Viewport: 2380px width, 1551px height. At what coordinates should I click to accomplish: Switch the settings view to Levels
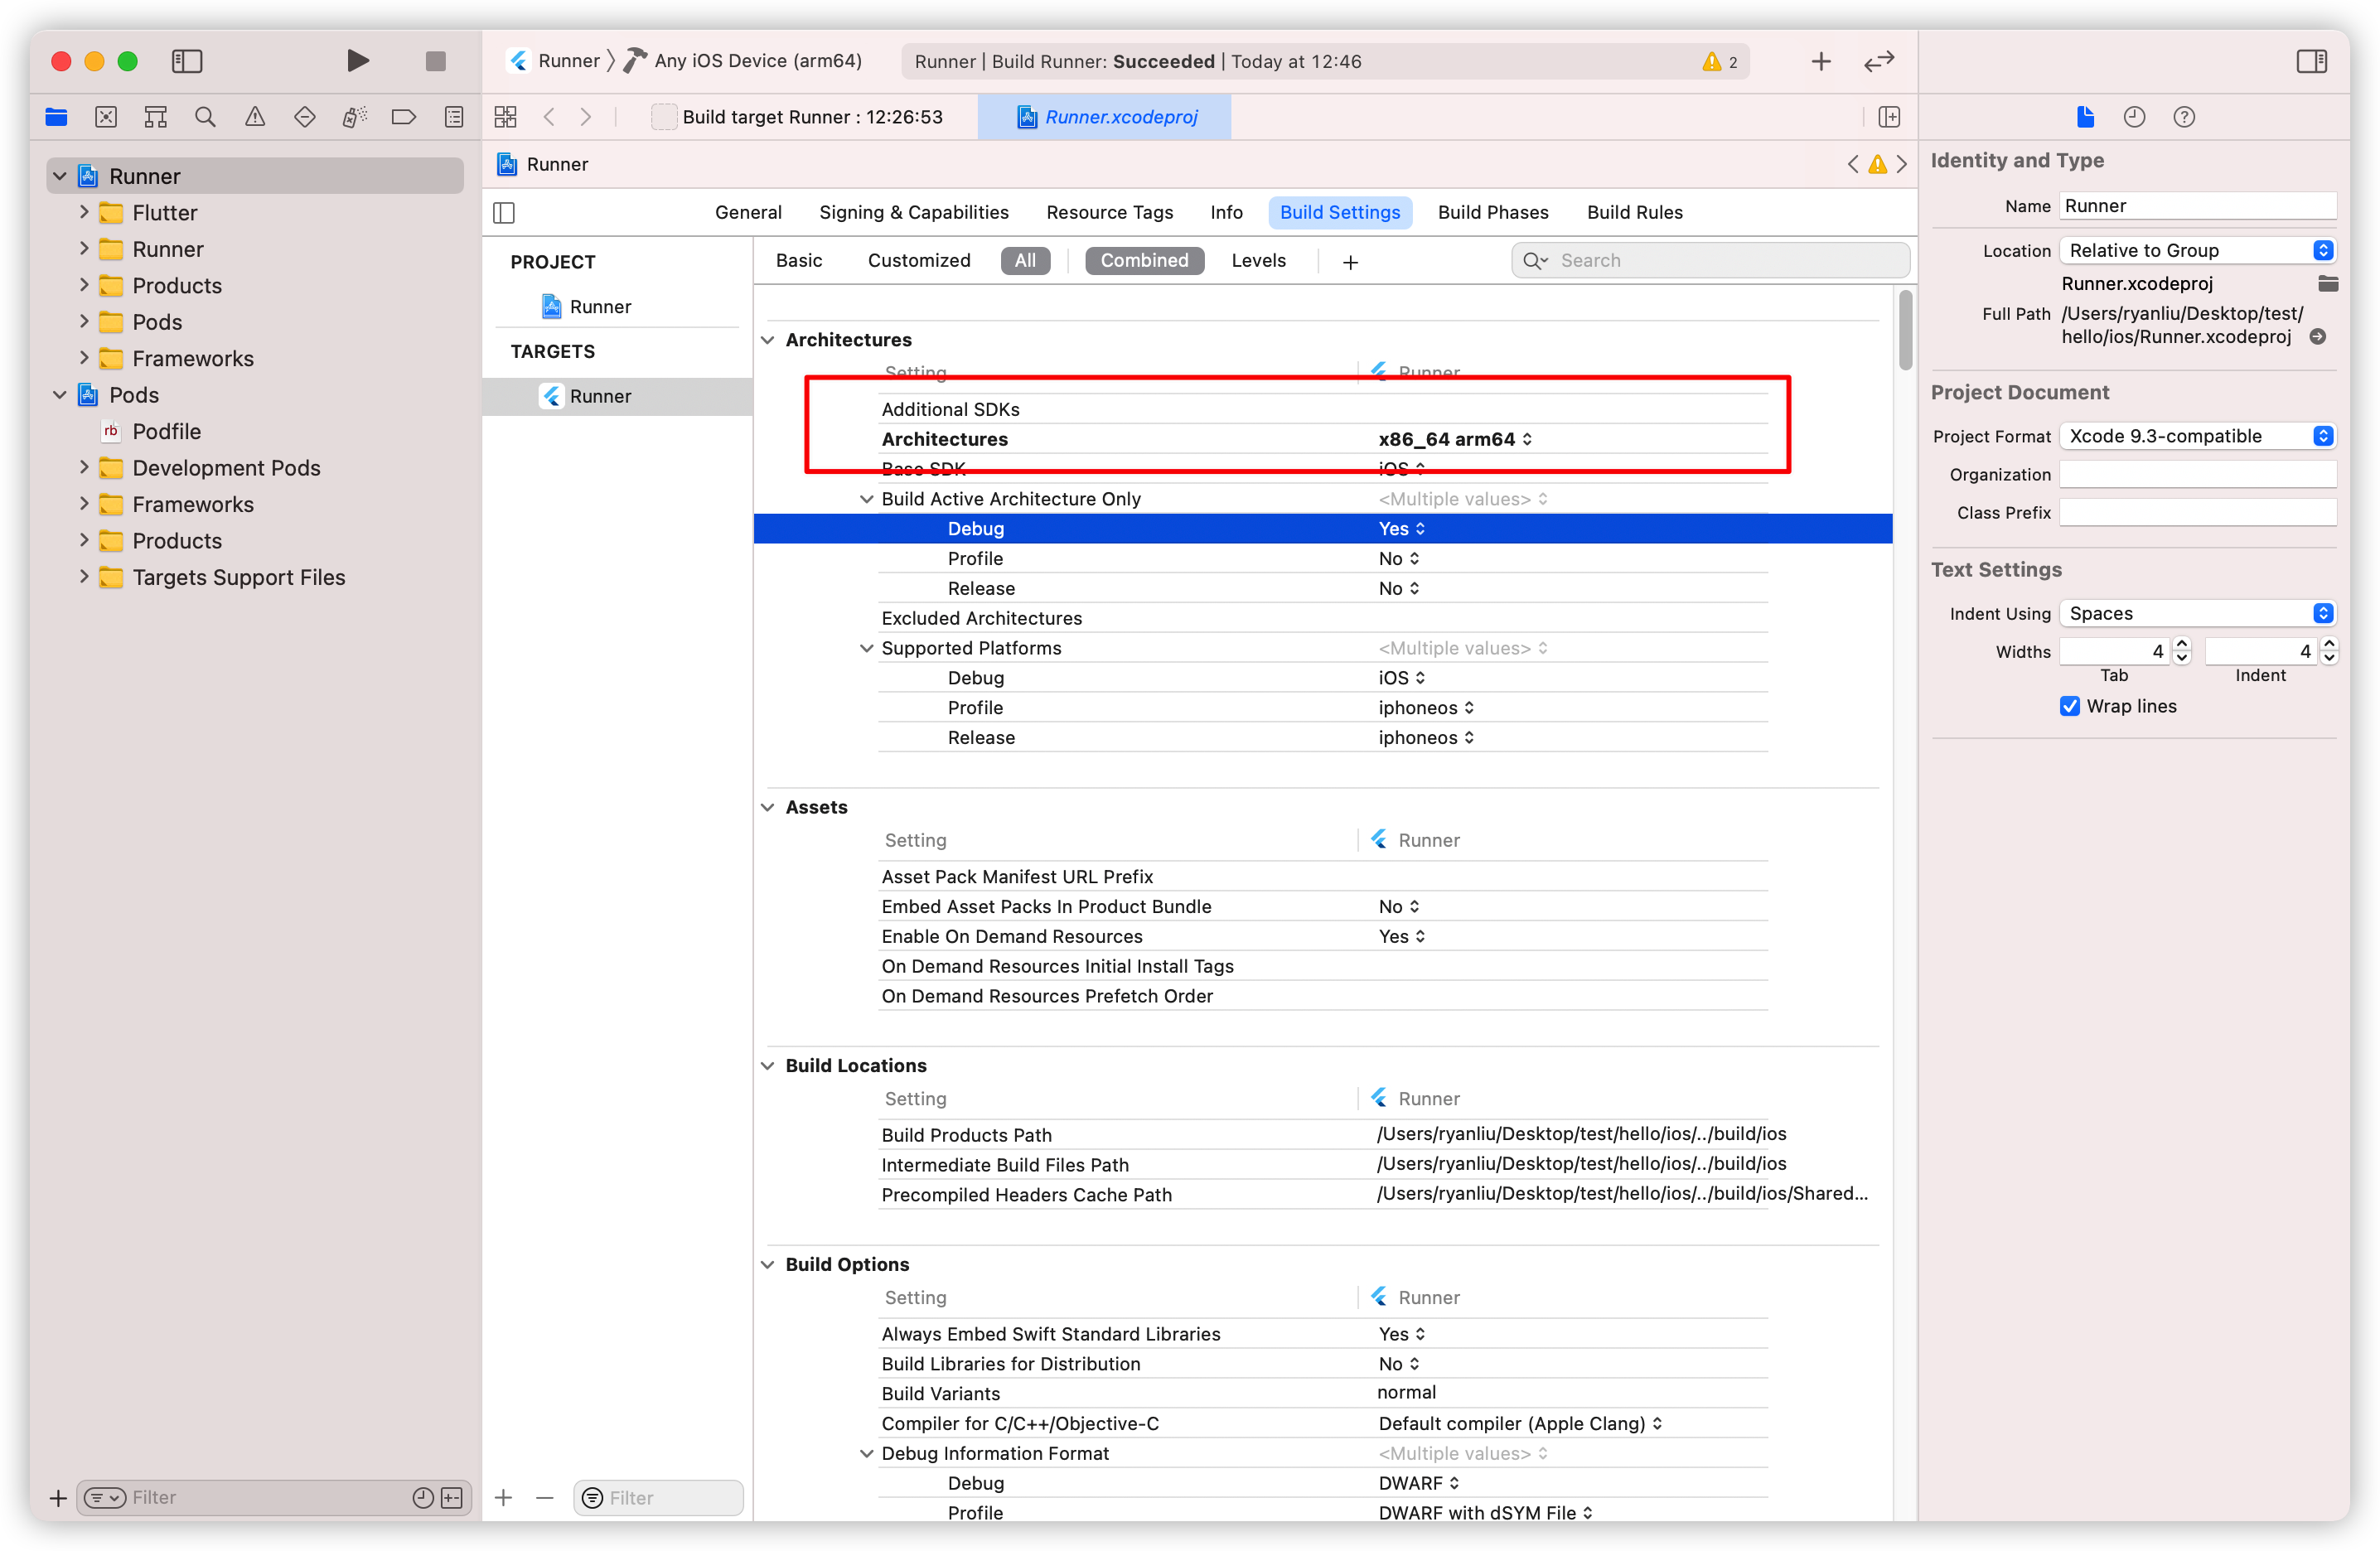coord(1258,261)
